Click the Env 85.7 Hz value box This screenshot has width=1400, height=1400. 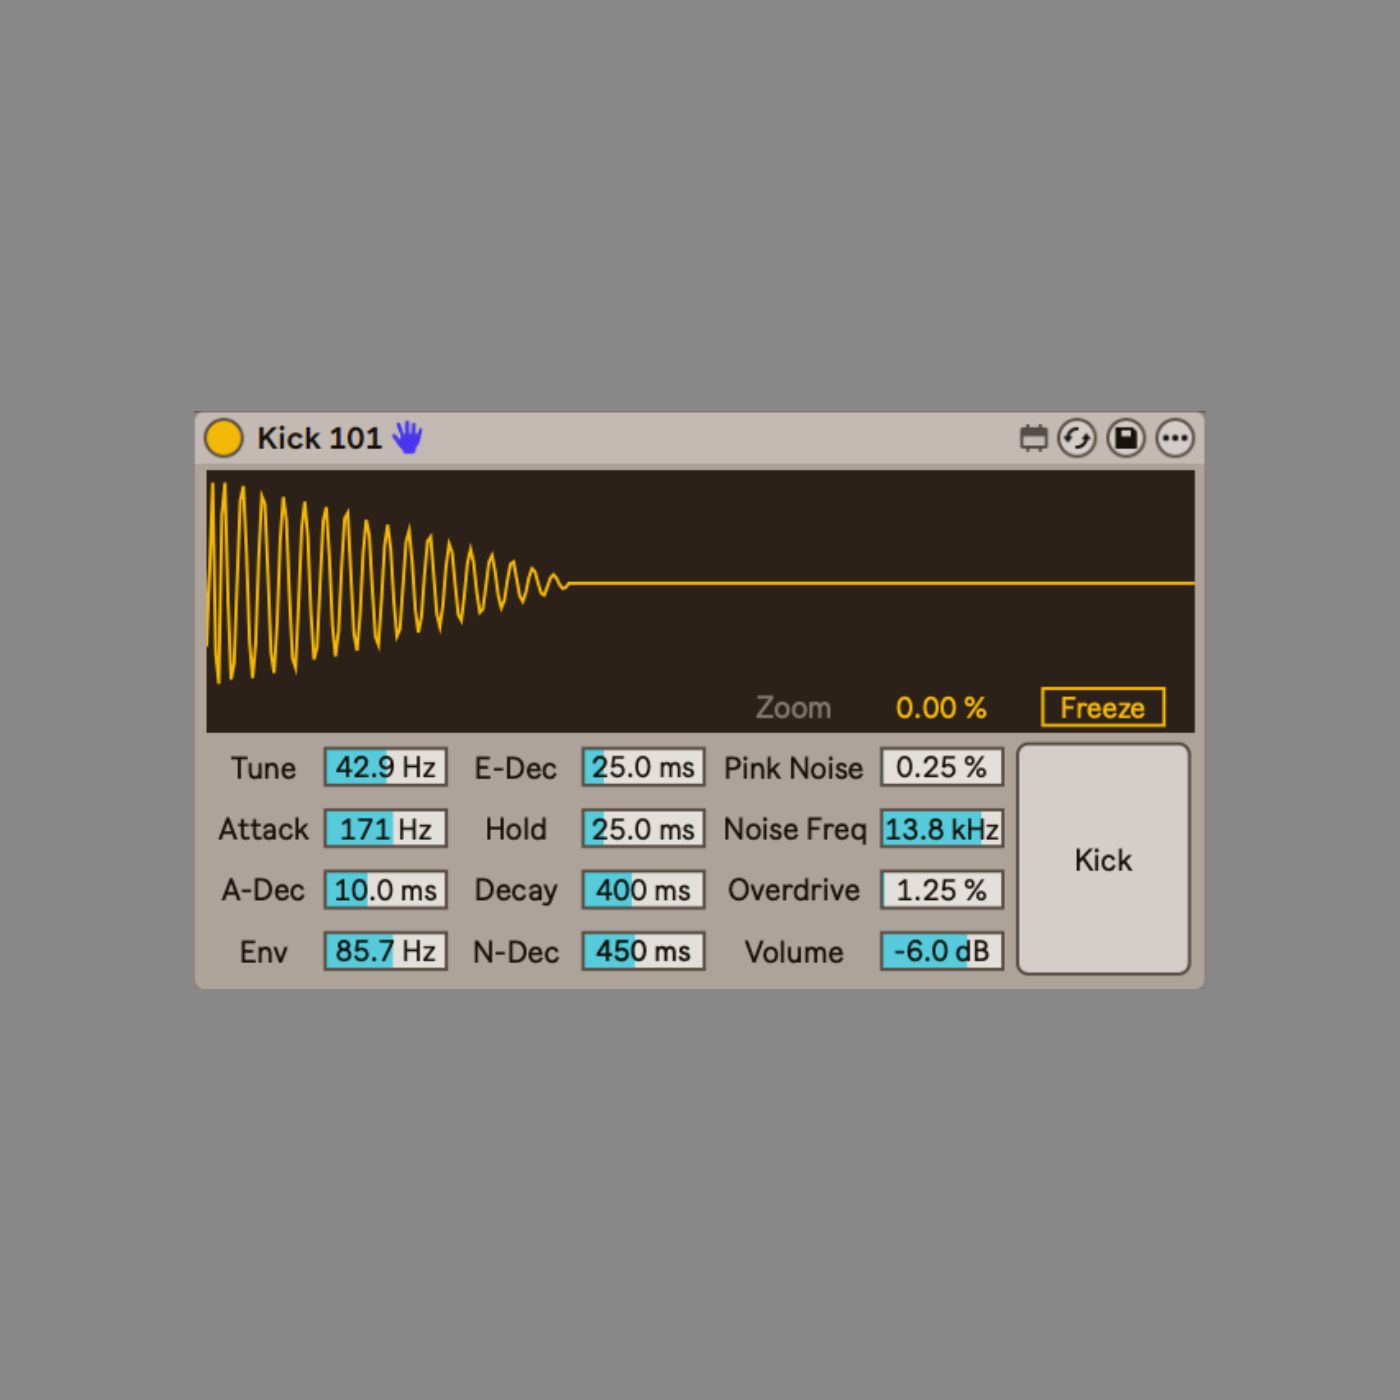385,951
